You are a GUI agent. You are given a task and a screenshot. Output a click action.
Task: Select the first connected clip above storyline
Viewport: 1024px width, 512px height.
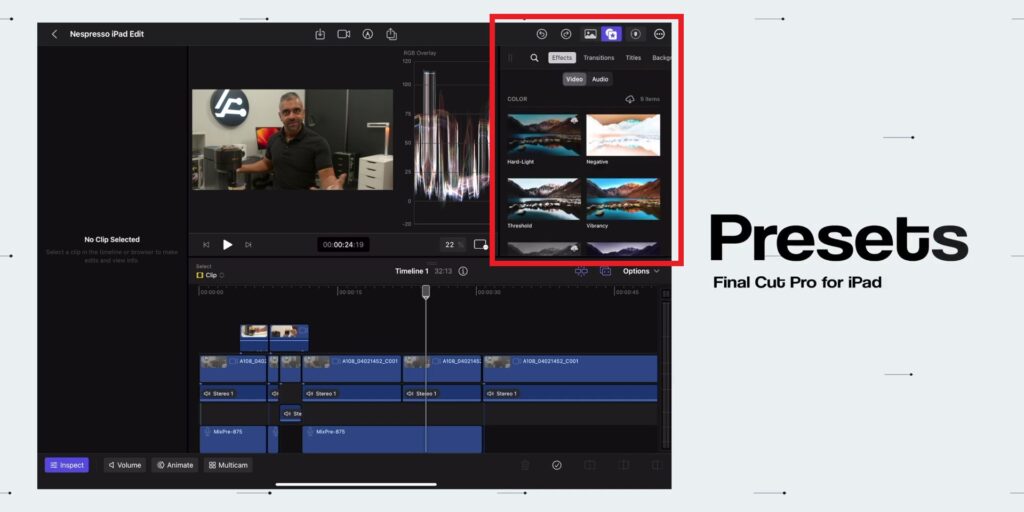(254, 338)
